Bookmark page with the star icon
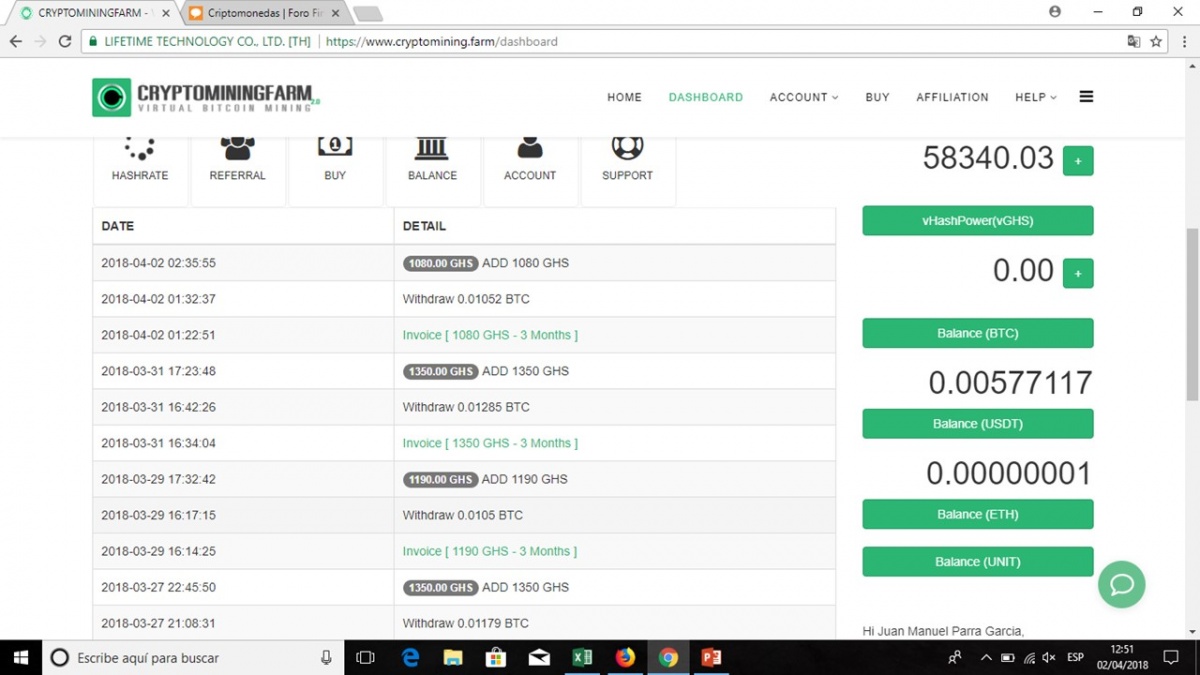 click(x=1156, y=42)
